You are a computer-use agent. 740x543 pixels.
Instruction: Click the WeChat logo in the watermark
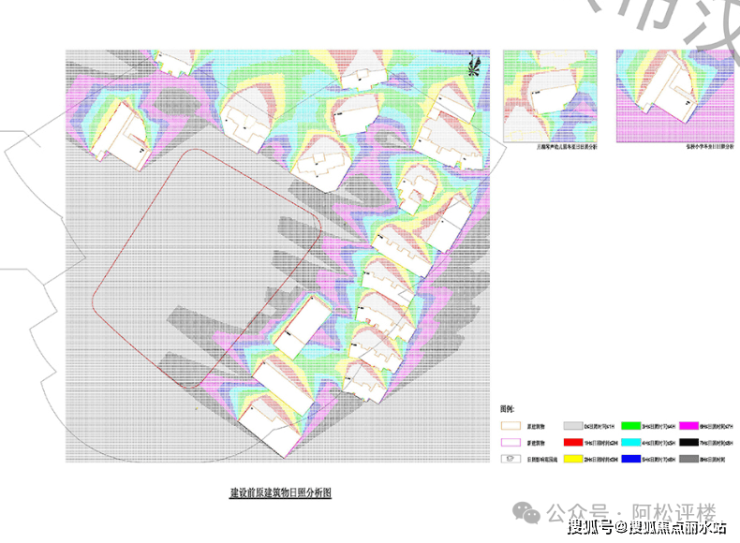coord(528,511)
